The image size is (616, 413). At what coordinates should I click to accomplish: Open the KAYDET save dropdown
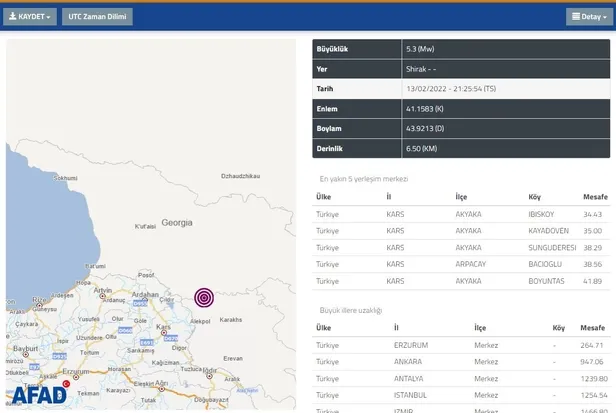30,17
